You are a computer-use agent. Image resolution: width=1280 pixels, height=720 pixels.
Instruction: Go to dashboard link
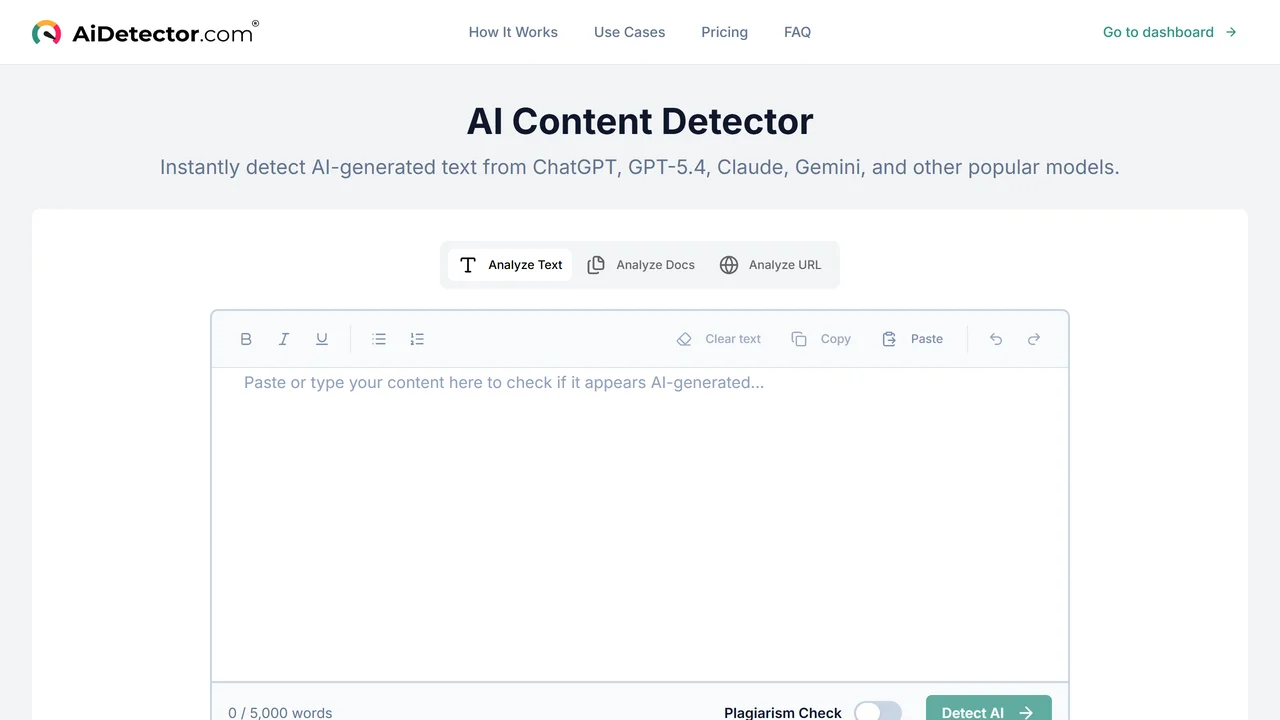(1170, 32)
